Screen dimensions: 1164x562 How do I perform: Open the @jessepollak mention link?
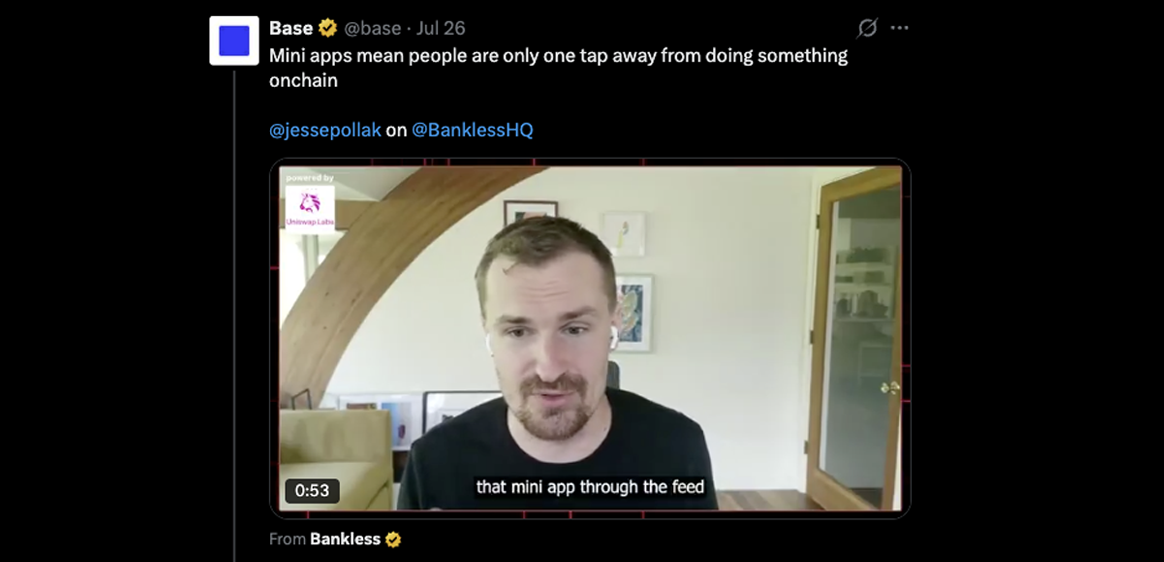pos(324,130)
